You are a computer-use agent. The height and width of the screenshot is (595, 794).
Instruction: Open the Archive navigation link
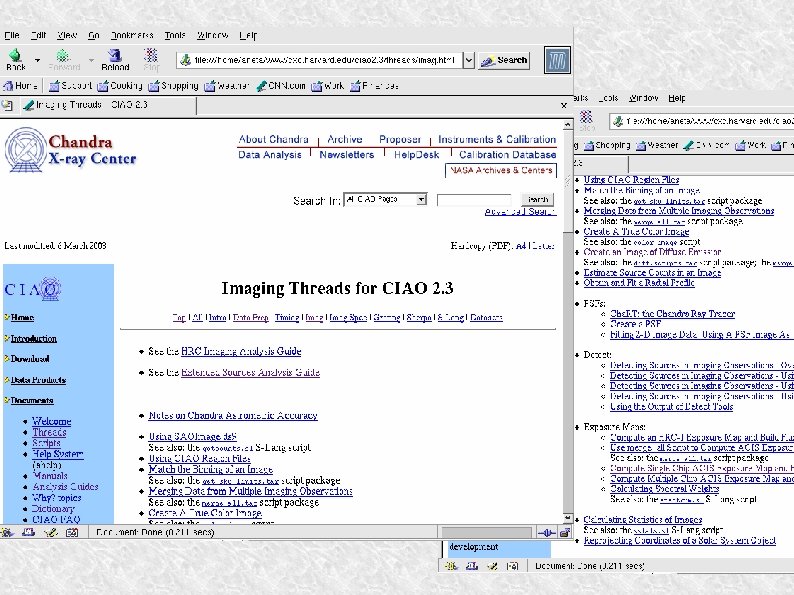tap(345, 139)
